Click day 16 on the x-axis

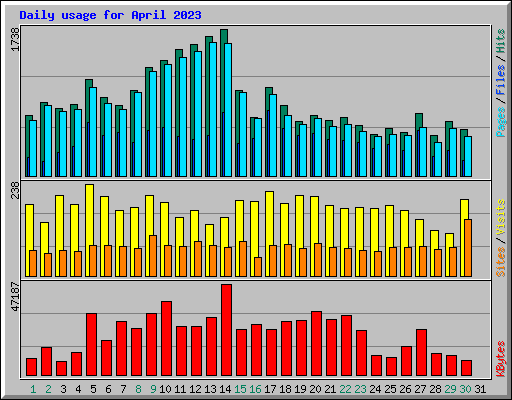(x=255, y=389)
